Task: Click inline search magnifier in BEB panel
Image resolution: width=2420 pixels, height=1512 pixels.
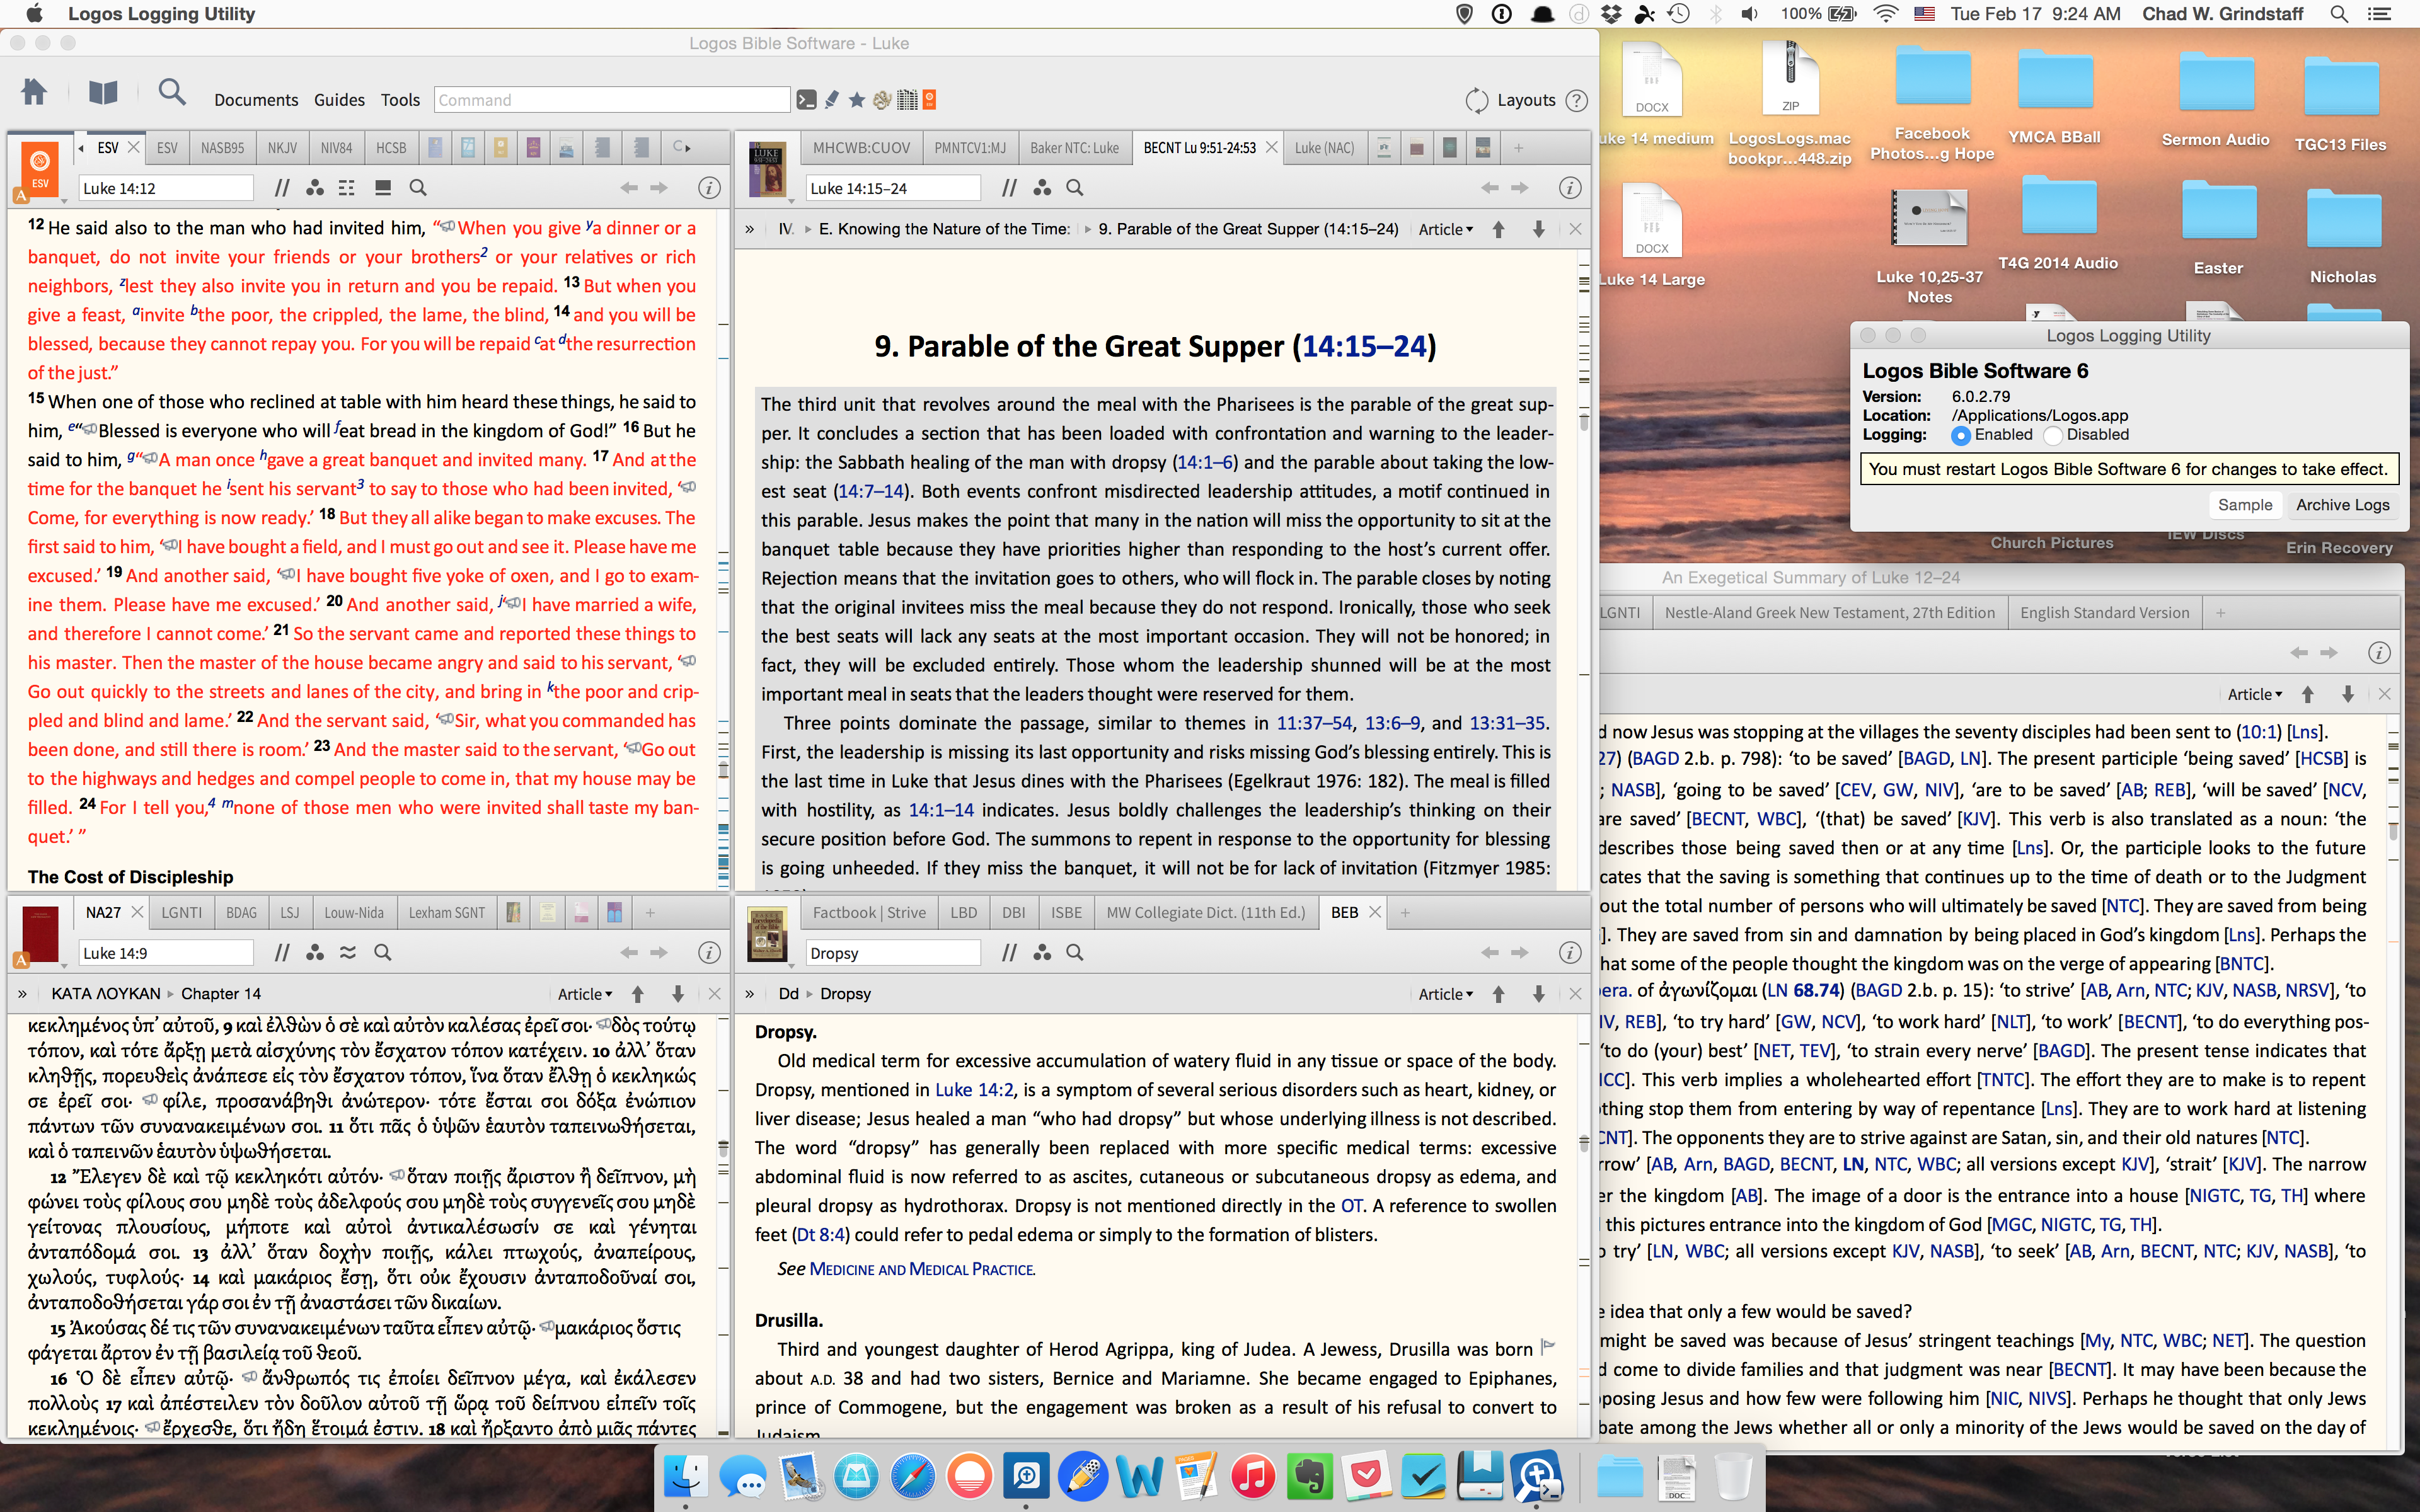Action: pyautogui.click(x=1075, y=953)
